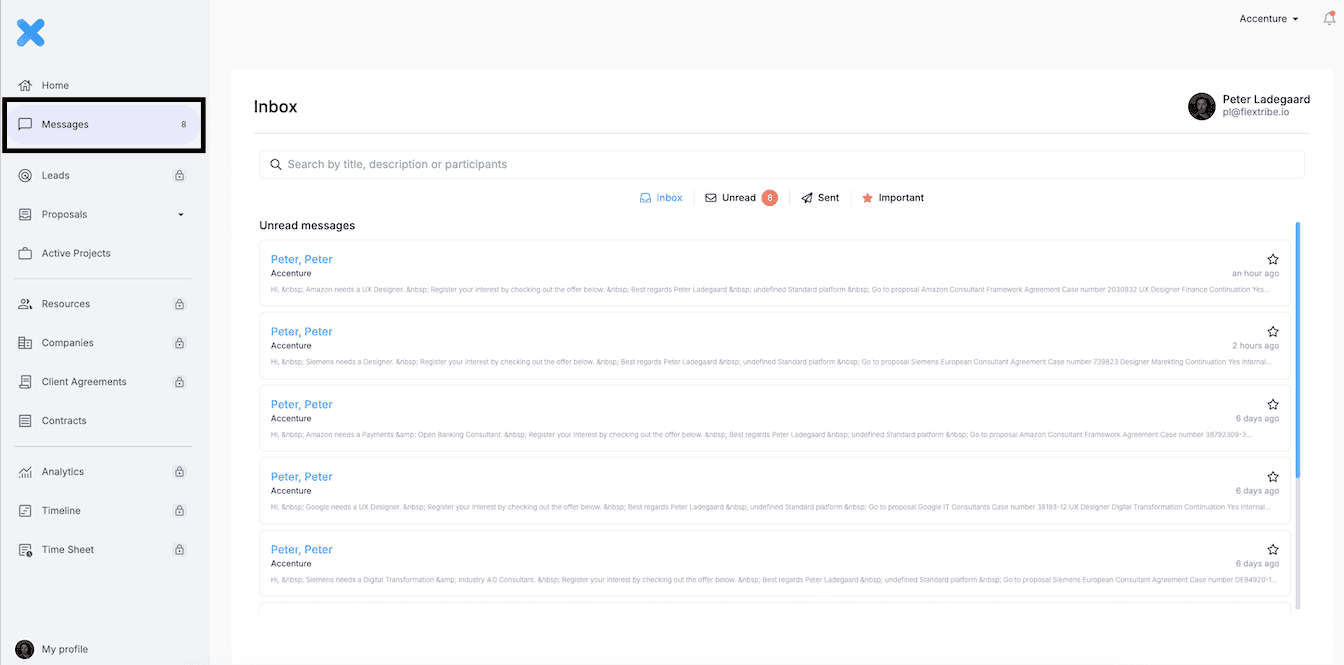Open the Accenture account dropdown

[x=1269, y=19]
